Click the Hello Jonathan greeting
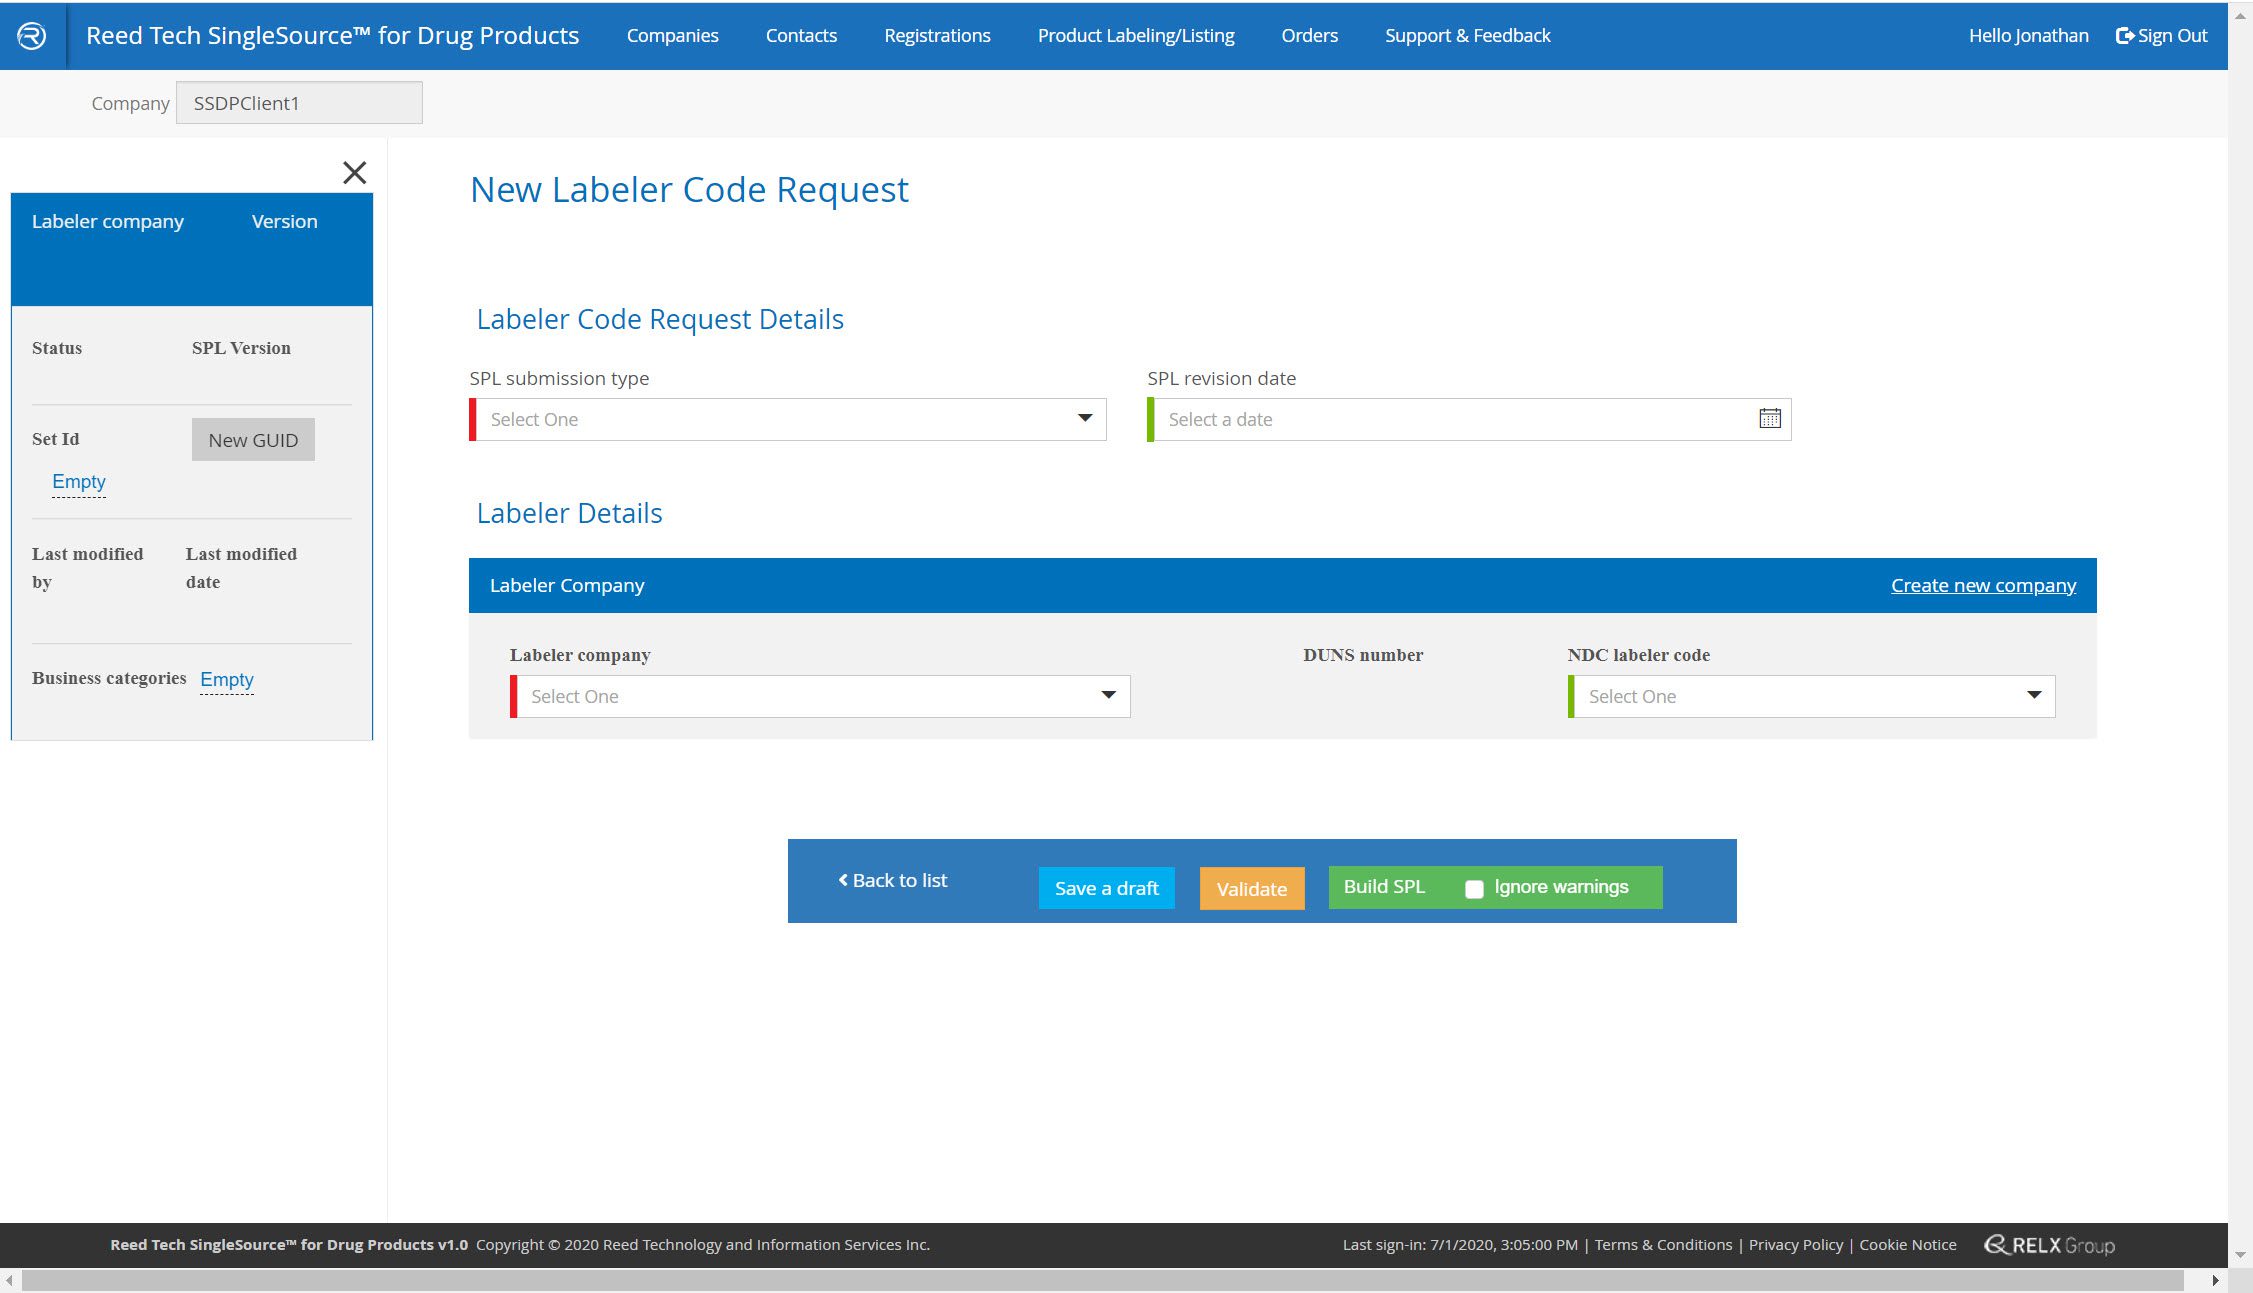This screenshot has width=2253, height=1293. click(x=2028, y=36)
